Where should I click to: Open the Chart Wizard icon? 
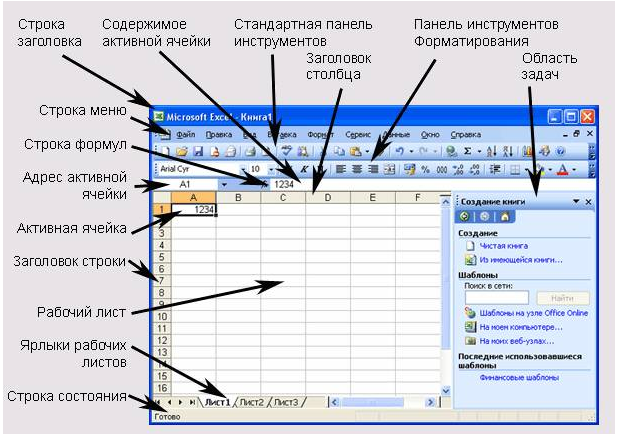coord(527,151)
